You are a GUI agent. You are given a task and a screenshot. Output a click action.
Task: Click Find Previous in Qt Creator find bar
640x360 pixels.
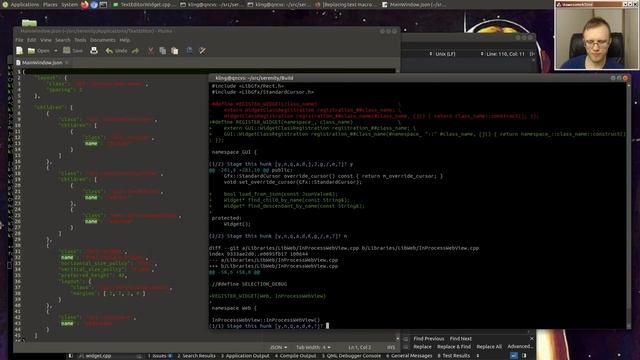pyautogui.click(x=428, y=338)
